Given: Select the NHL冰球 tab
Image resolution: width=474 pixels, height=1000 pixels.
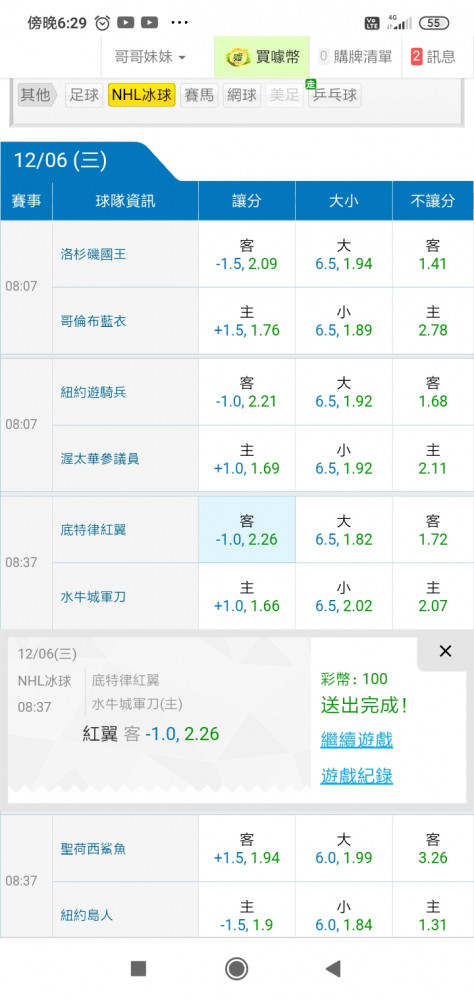Looking at the screenshot, I should click(x=142, y=96).
